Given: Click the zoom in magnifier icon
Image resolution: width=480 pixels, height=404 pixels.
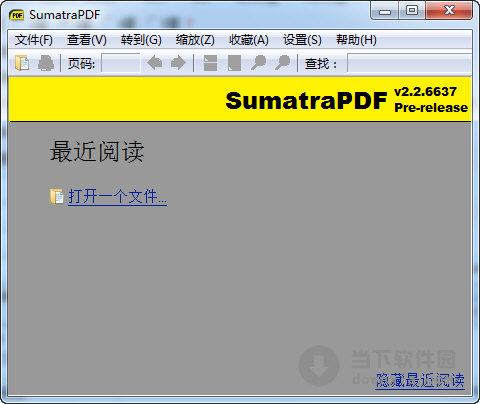Looking at the screenshot, I should (x=283, y=63).
